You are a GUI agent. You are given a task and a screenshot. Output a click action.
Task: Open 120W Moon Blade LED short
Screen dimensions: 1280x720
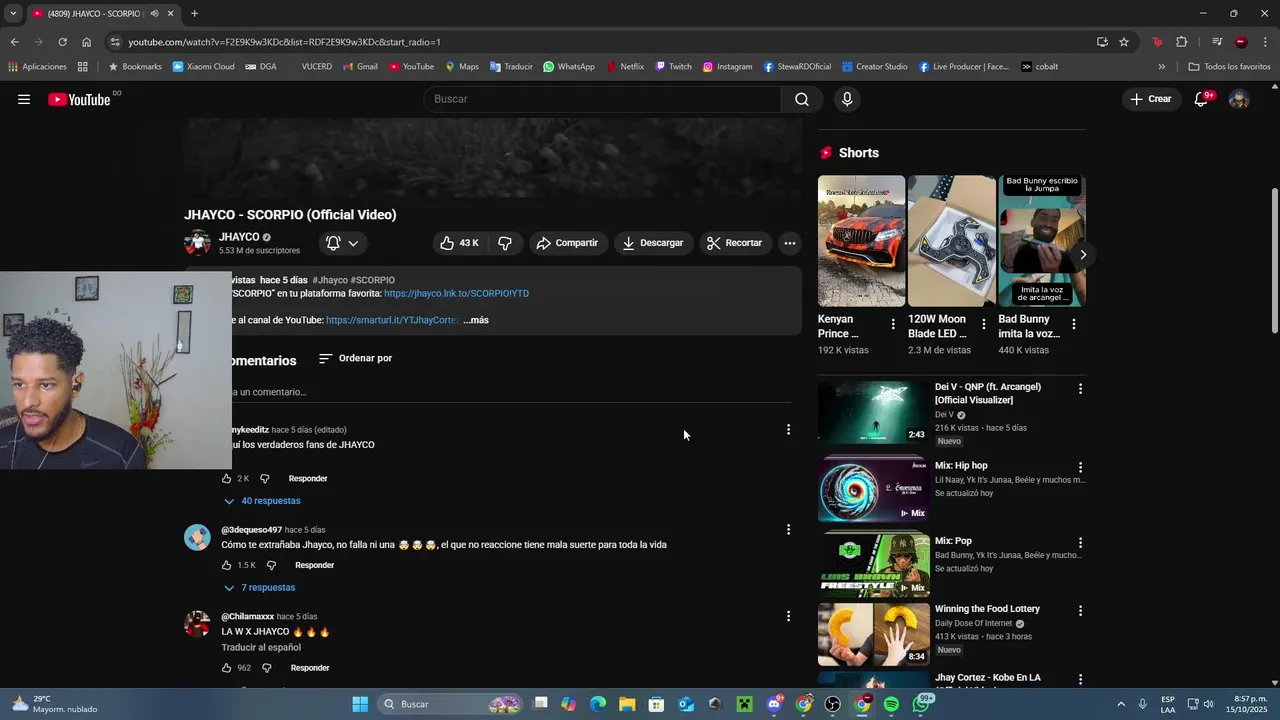pyautogui.click(x=951, y=241)
